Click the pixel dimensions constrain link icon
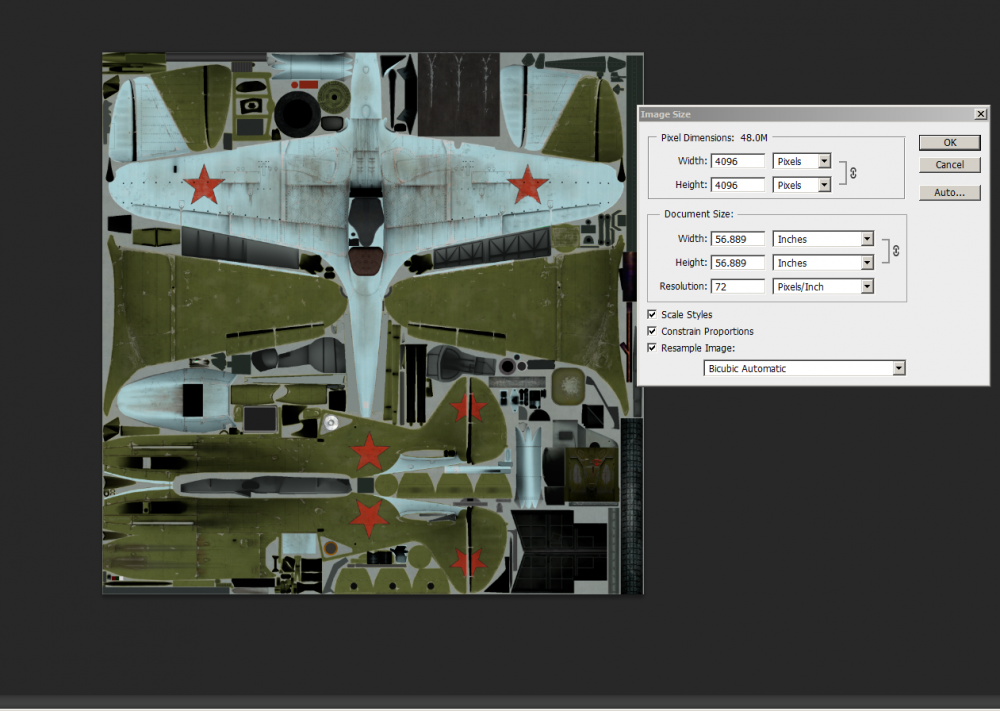The height and width of the screenshot is (711, 1000). (852, 173)
